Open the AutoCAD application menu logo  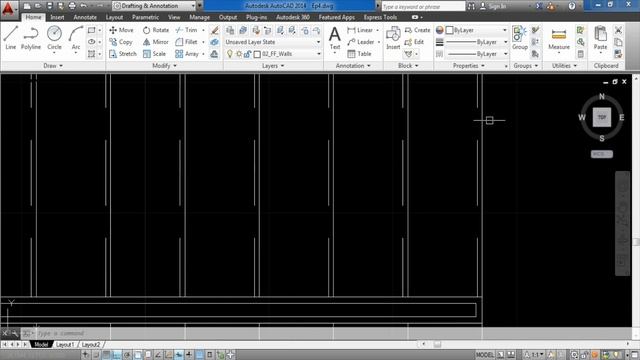[8, 9]
